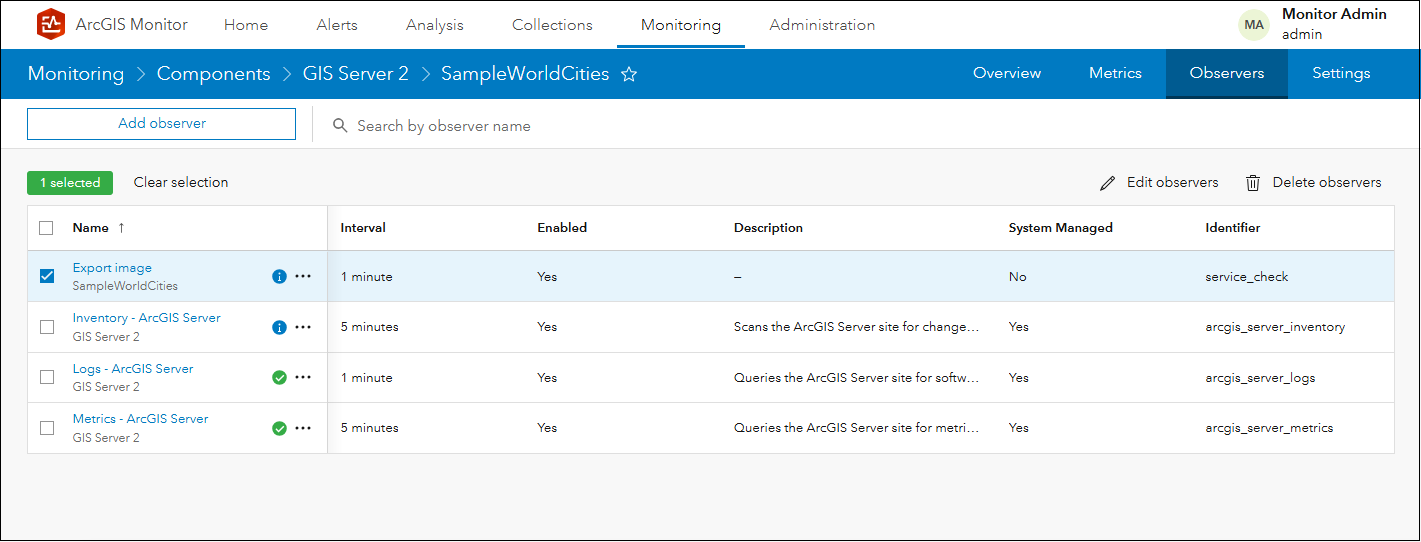Open the Alerts navigation menu
This screenshot has width=1421, height=542.
pos(337,25)
